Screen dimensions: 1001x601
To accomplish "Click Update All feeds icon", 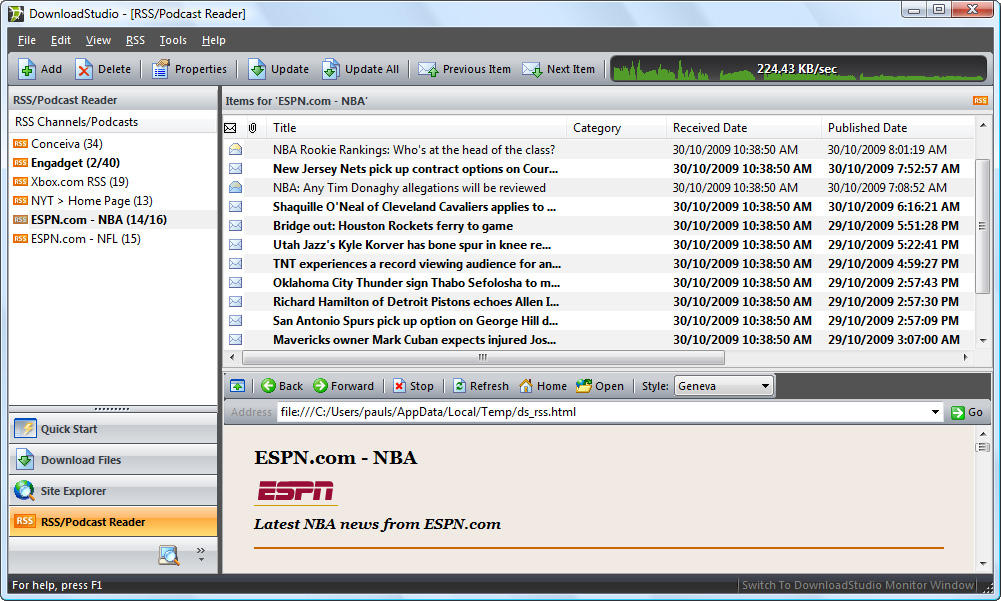I will [331, 69].
